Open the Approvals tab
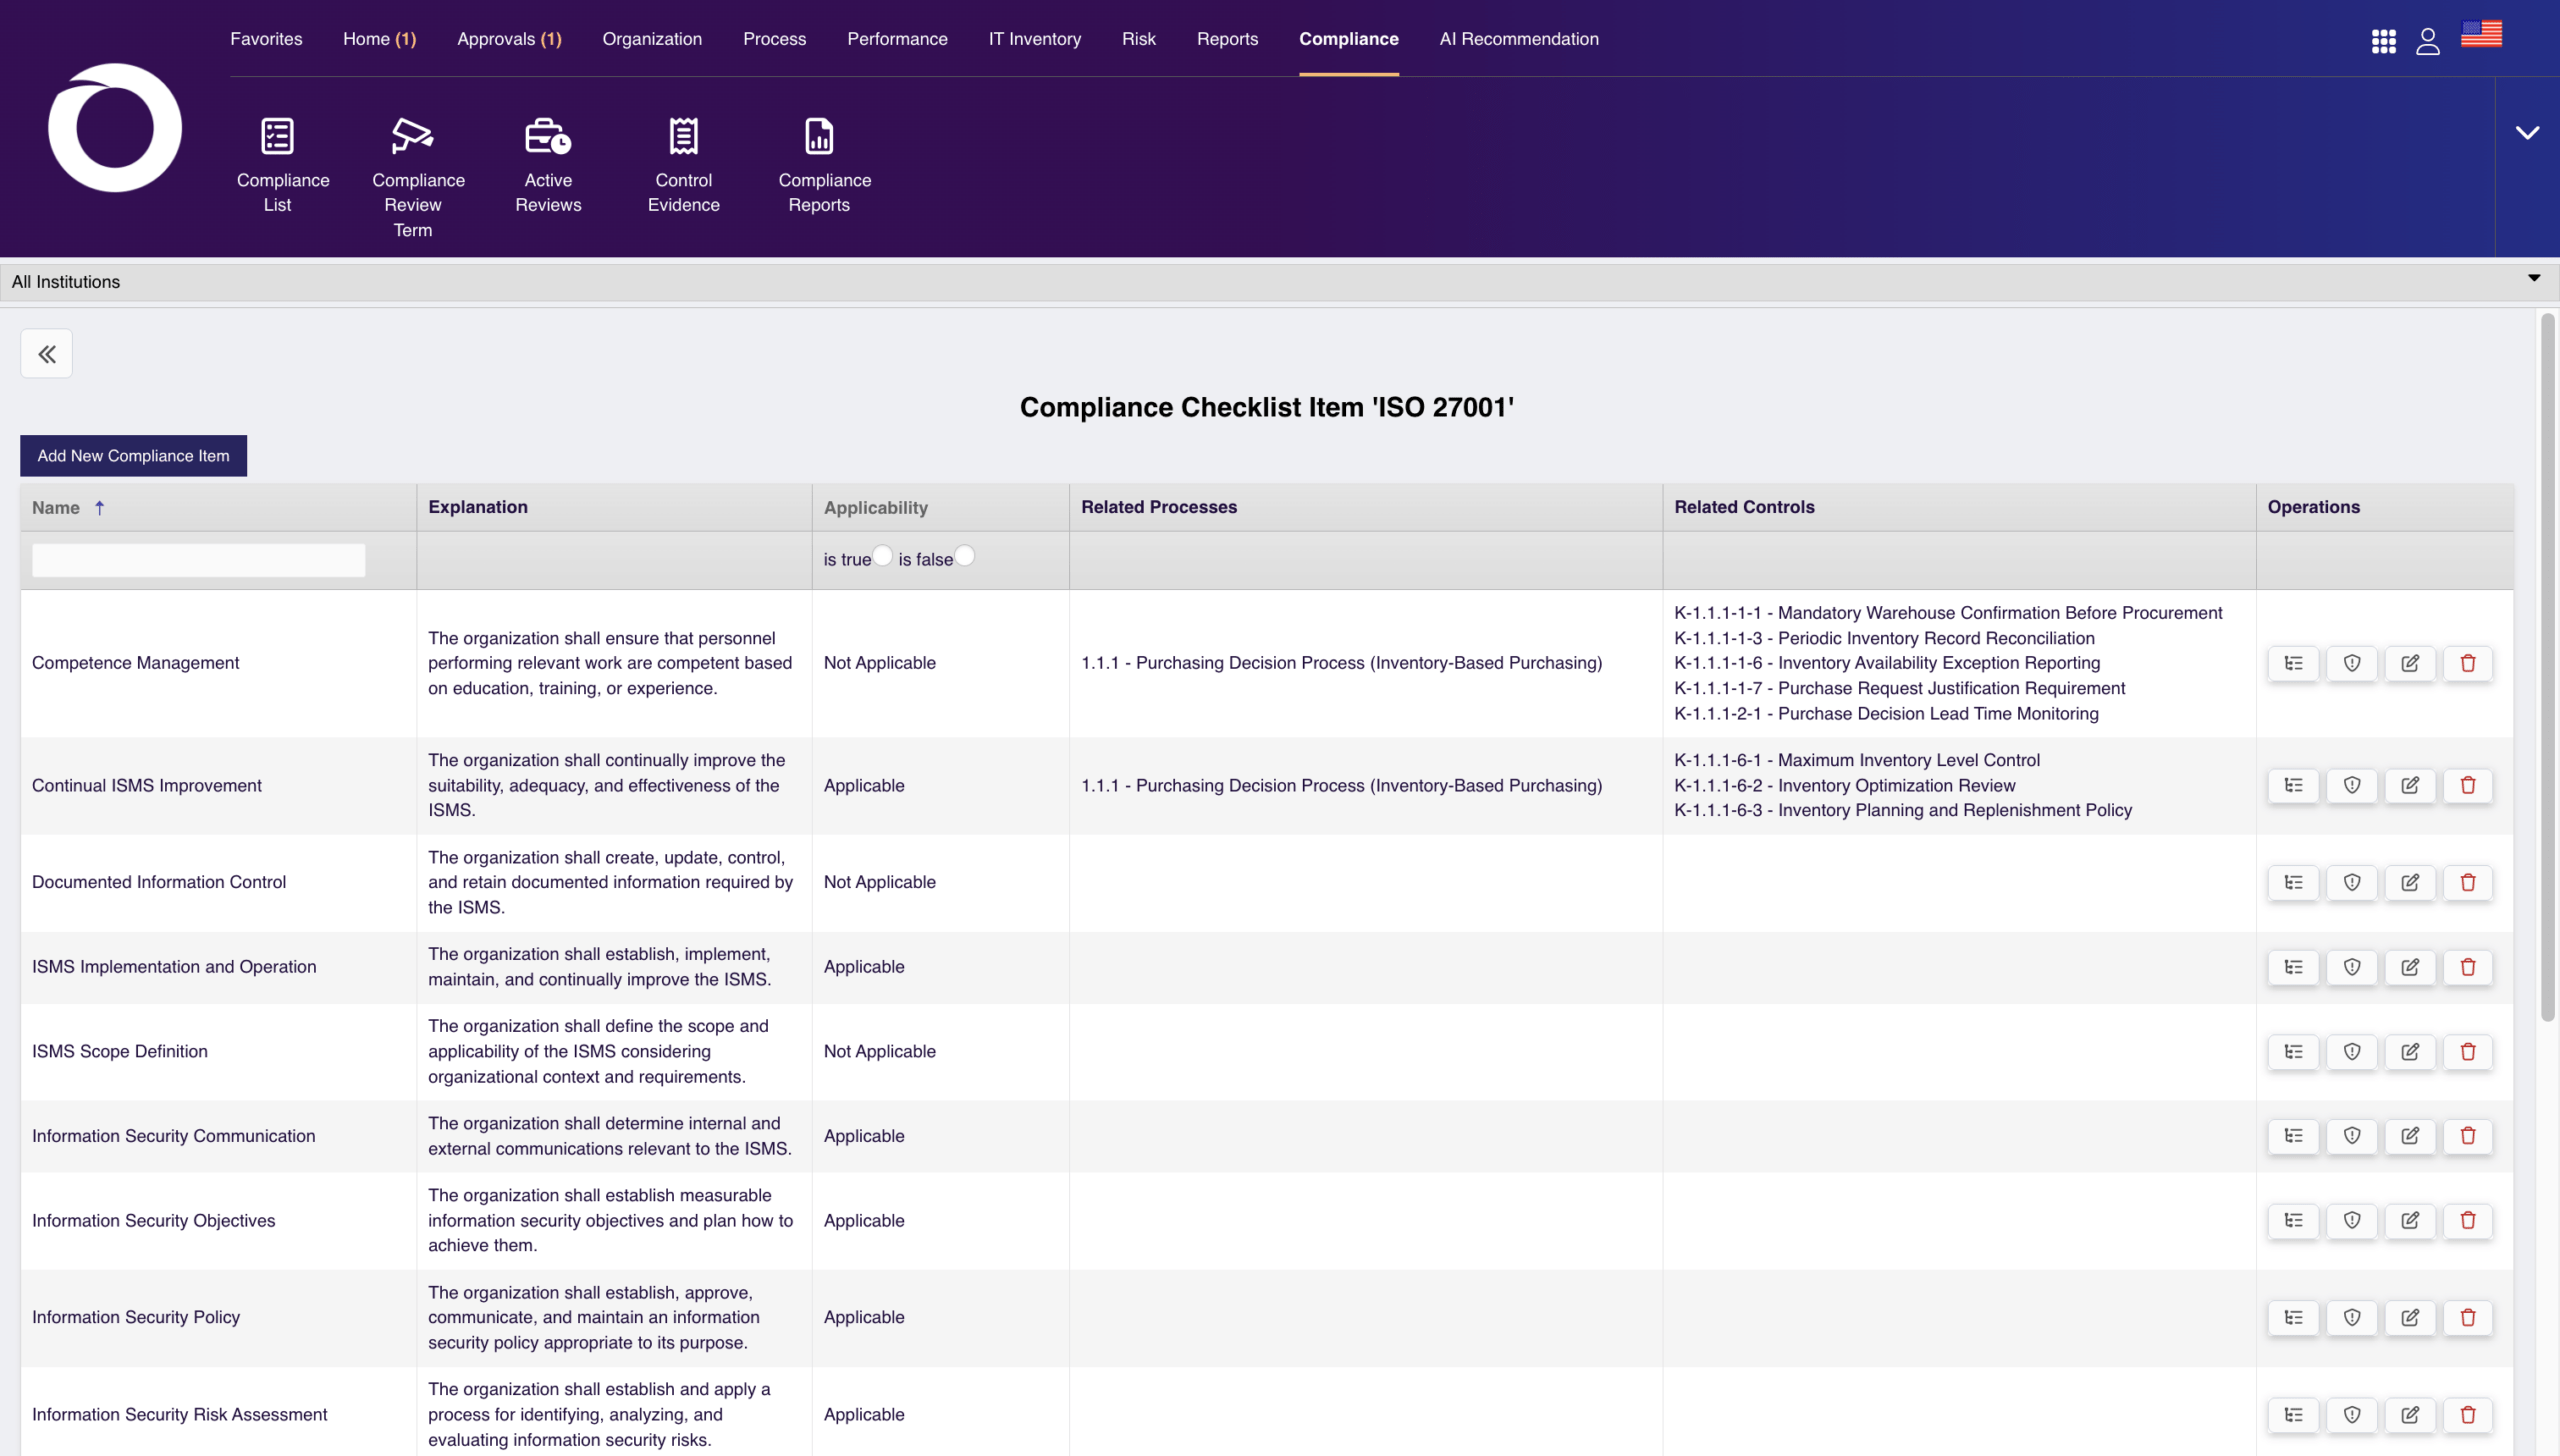This screenshot has height=1456, width=2560. click(x=509, y=39)
